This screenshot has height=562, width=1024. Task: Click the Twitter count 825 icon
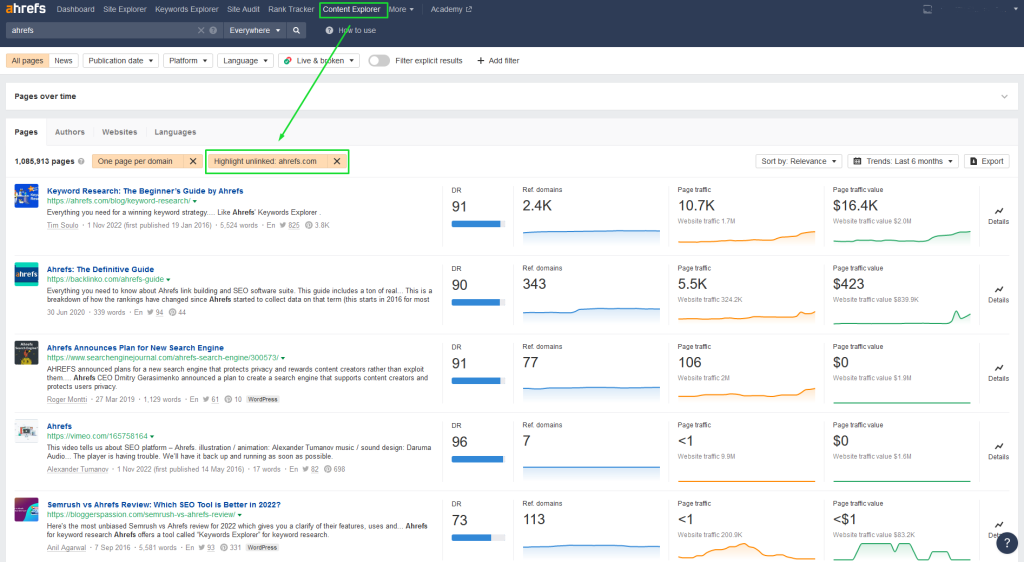point(283,225)
